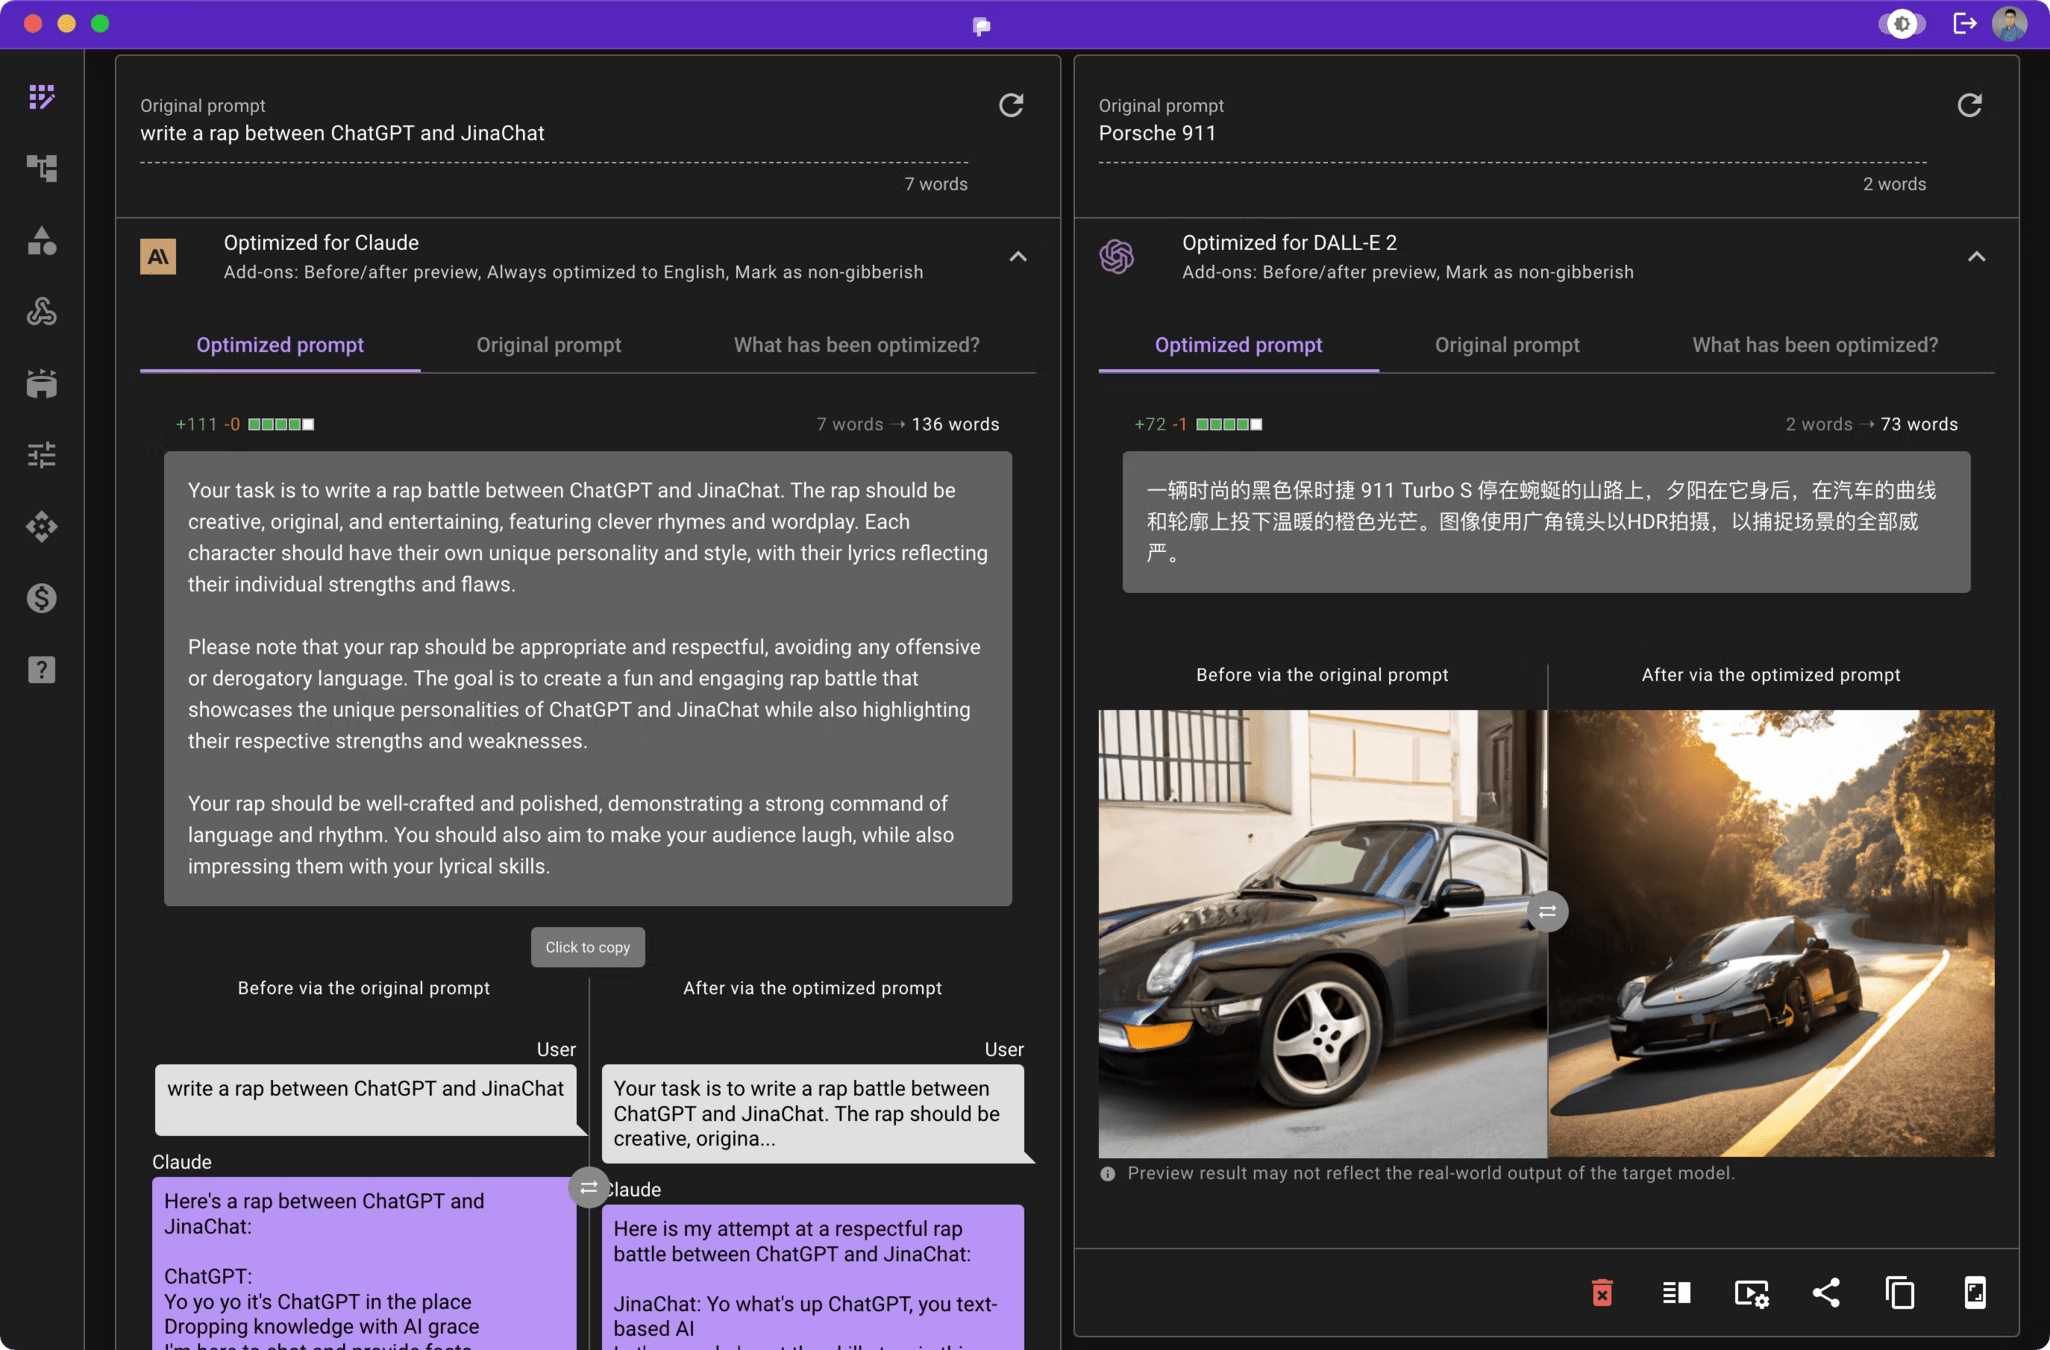Image resolution: width=2050 pixels, height=1350 pixels.
Task: Collapse the Optimized for DALL-E 2 section
Action: coord(1976,257)
